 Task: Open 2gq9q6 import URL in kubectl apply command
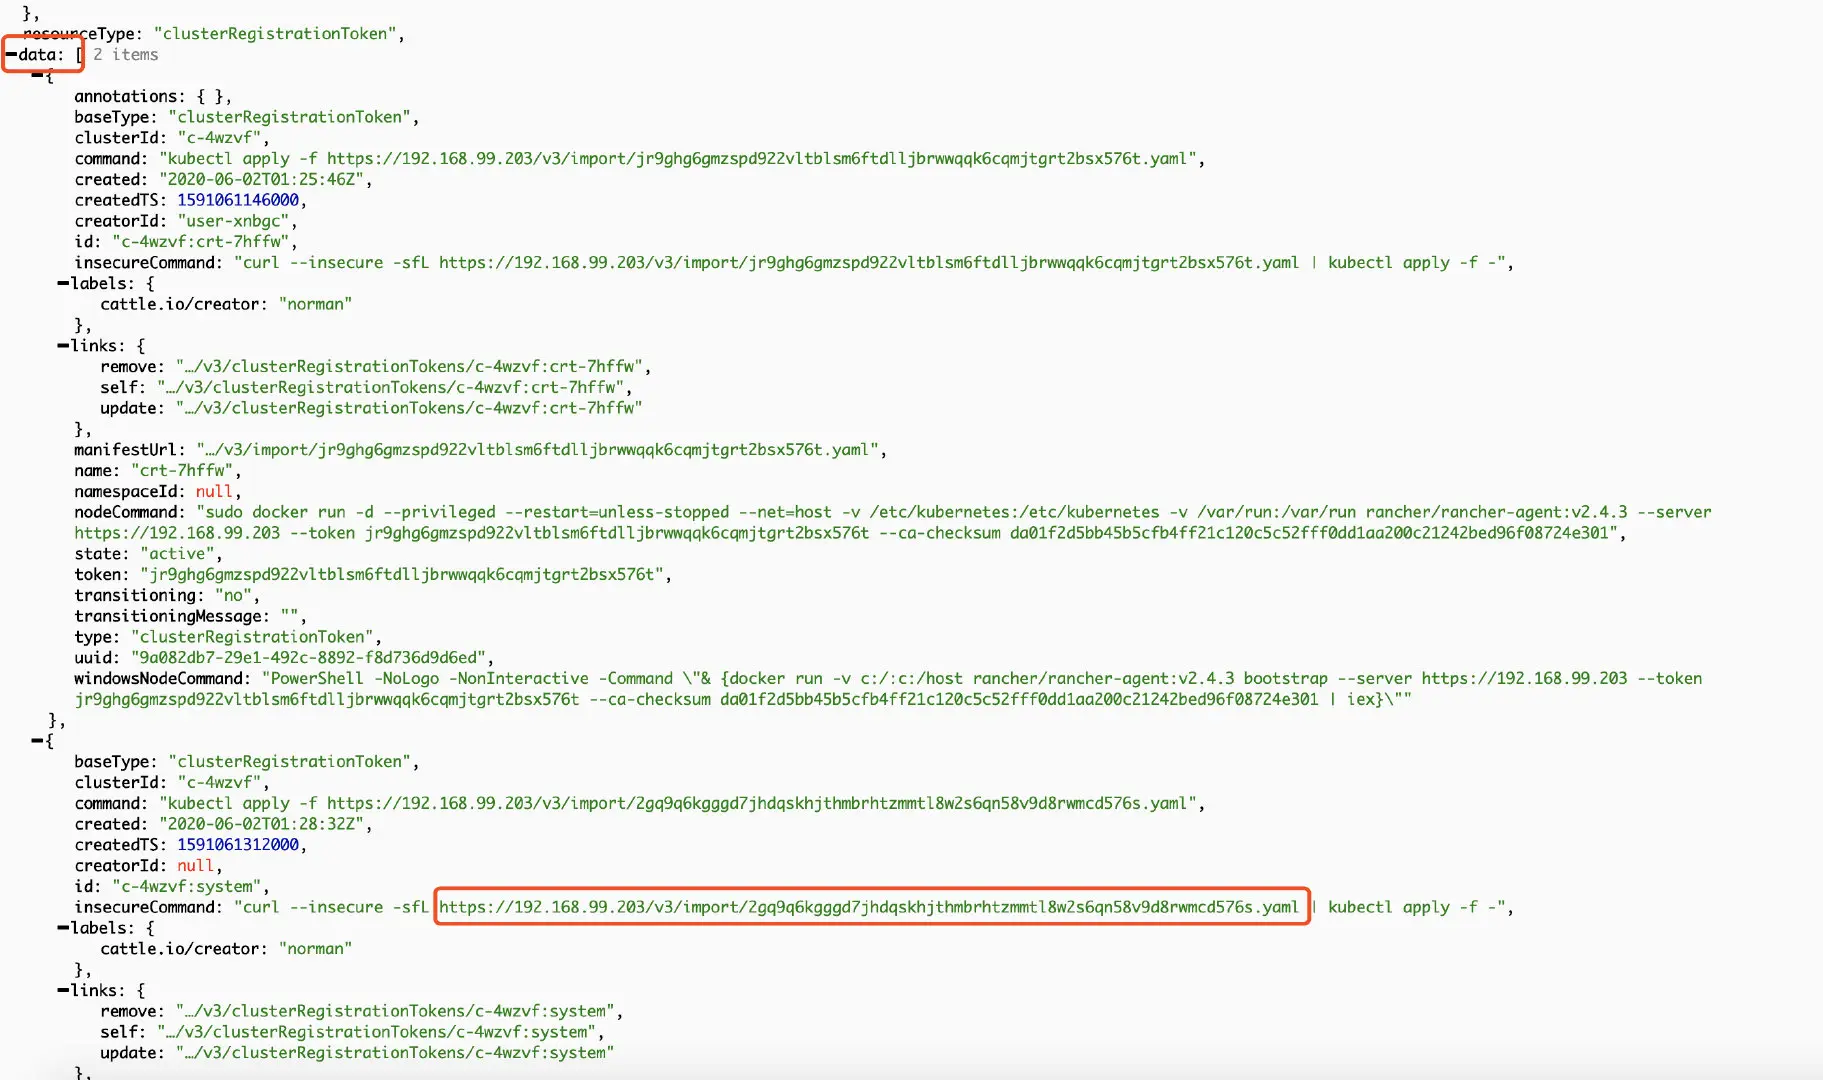pos(756,804)
